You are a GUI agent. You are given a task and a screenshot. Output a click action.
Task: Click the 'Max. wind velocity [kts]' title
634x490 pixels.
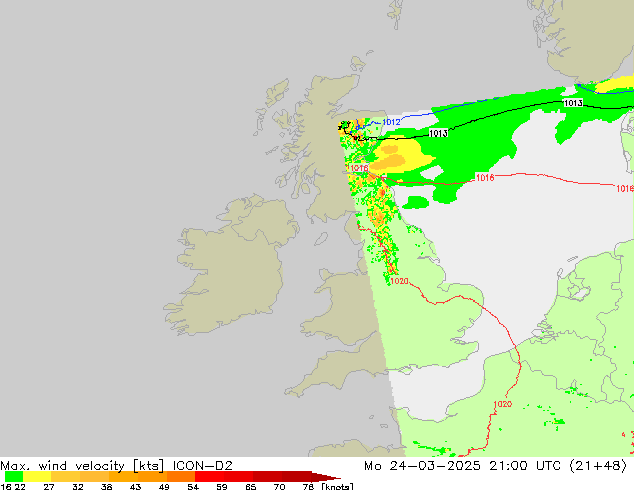pos(82,466)
